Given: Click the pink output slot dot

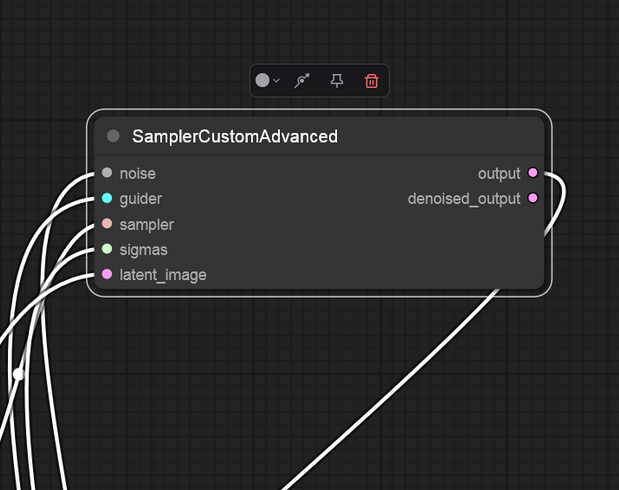Looking at the screenshot, I should (533, 173).
